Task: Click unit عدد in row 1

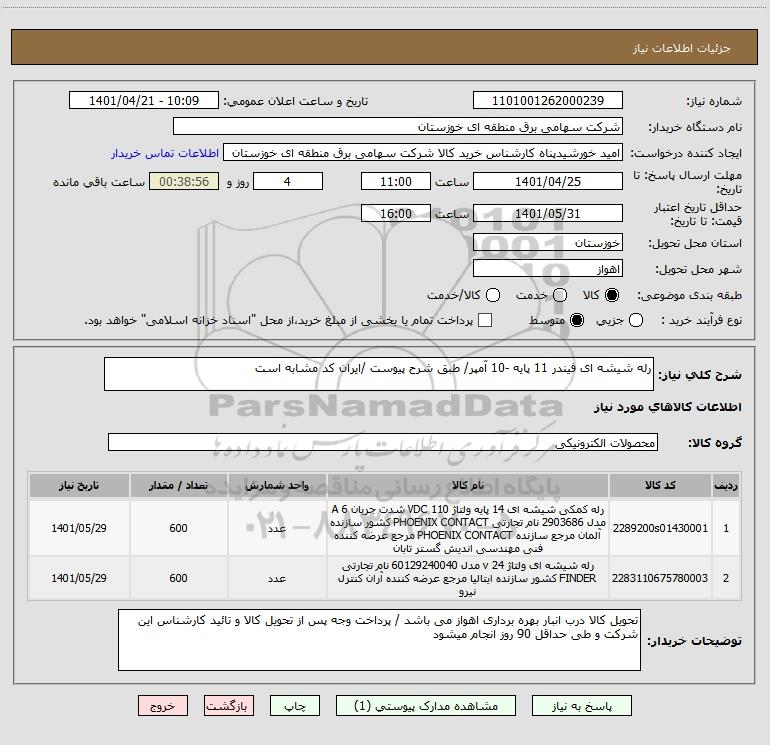Action: click(x=277, y=528)
